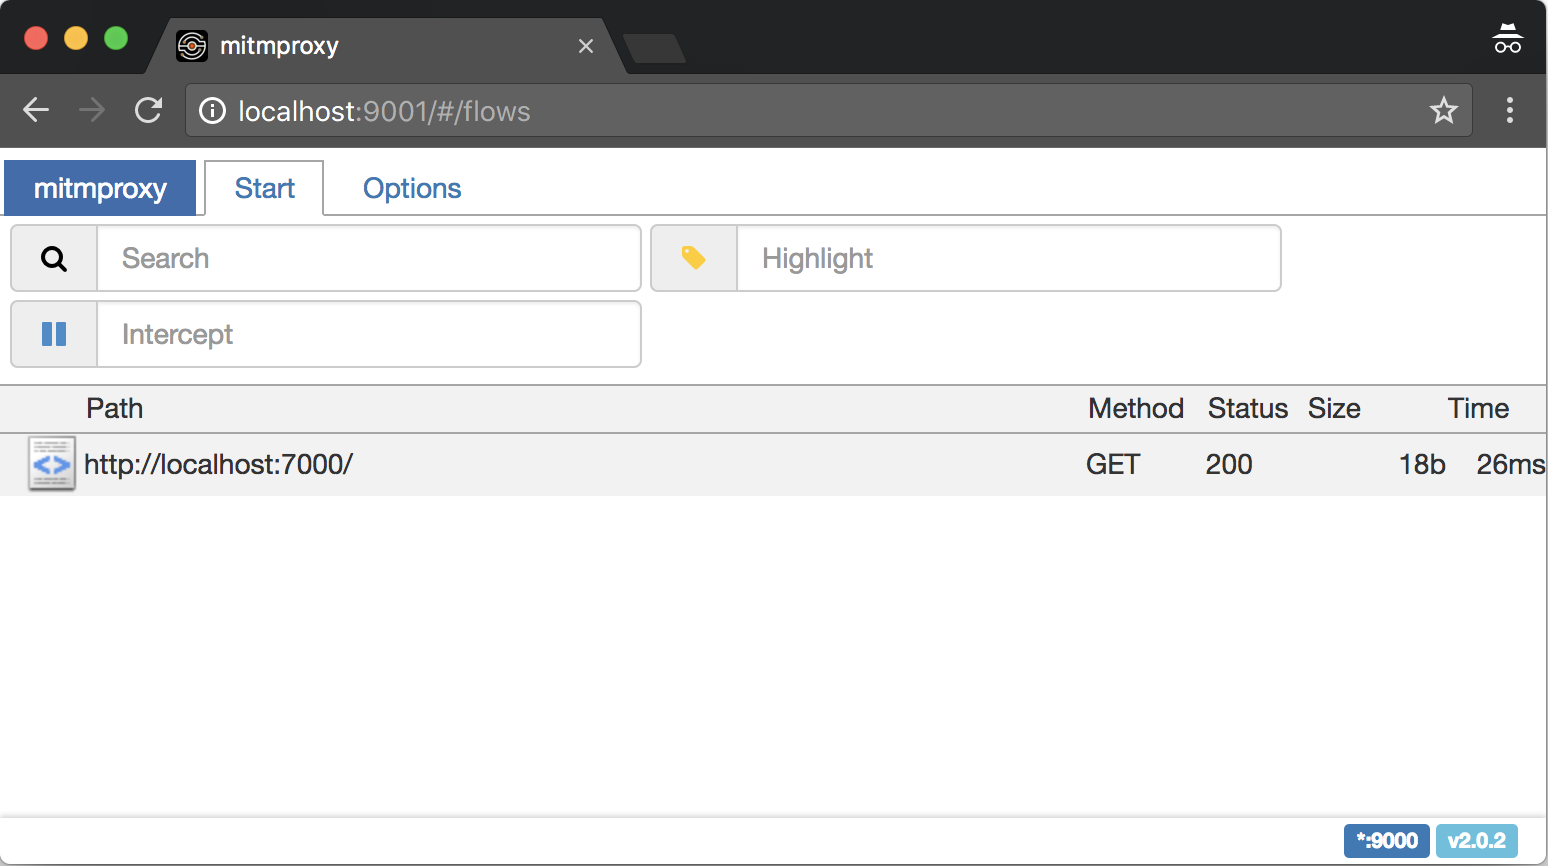This screenshot has width=1548, height=866.
Task: Click the yellow highlight tag icon
Action: 694,258
